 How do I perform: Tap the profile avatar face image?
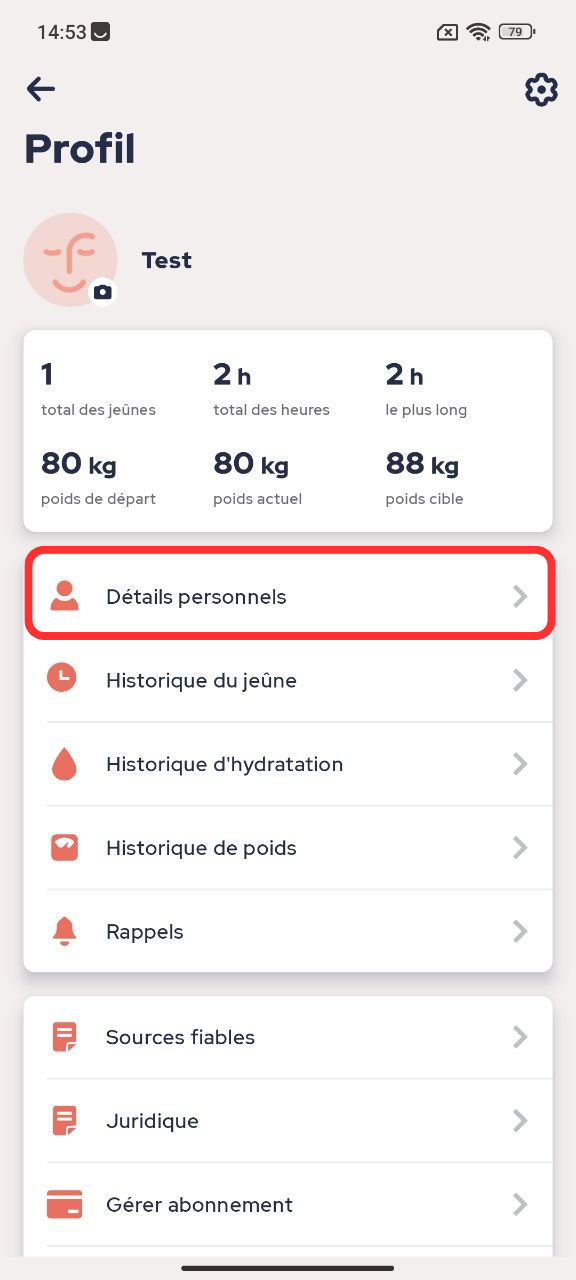click(70, 260)
